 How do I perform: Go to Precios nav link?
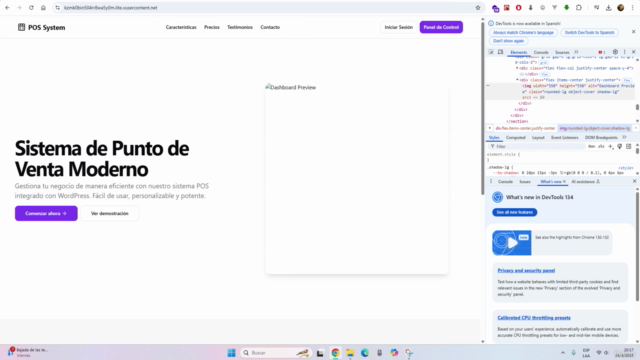tap(212, 27)
